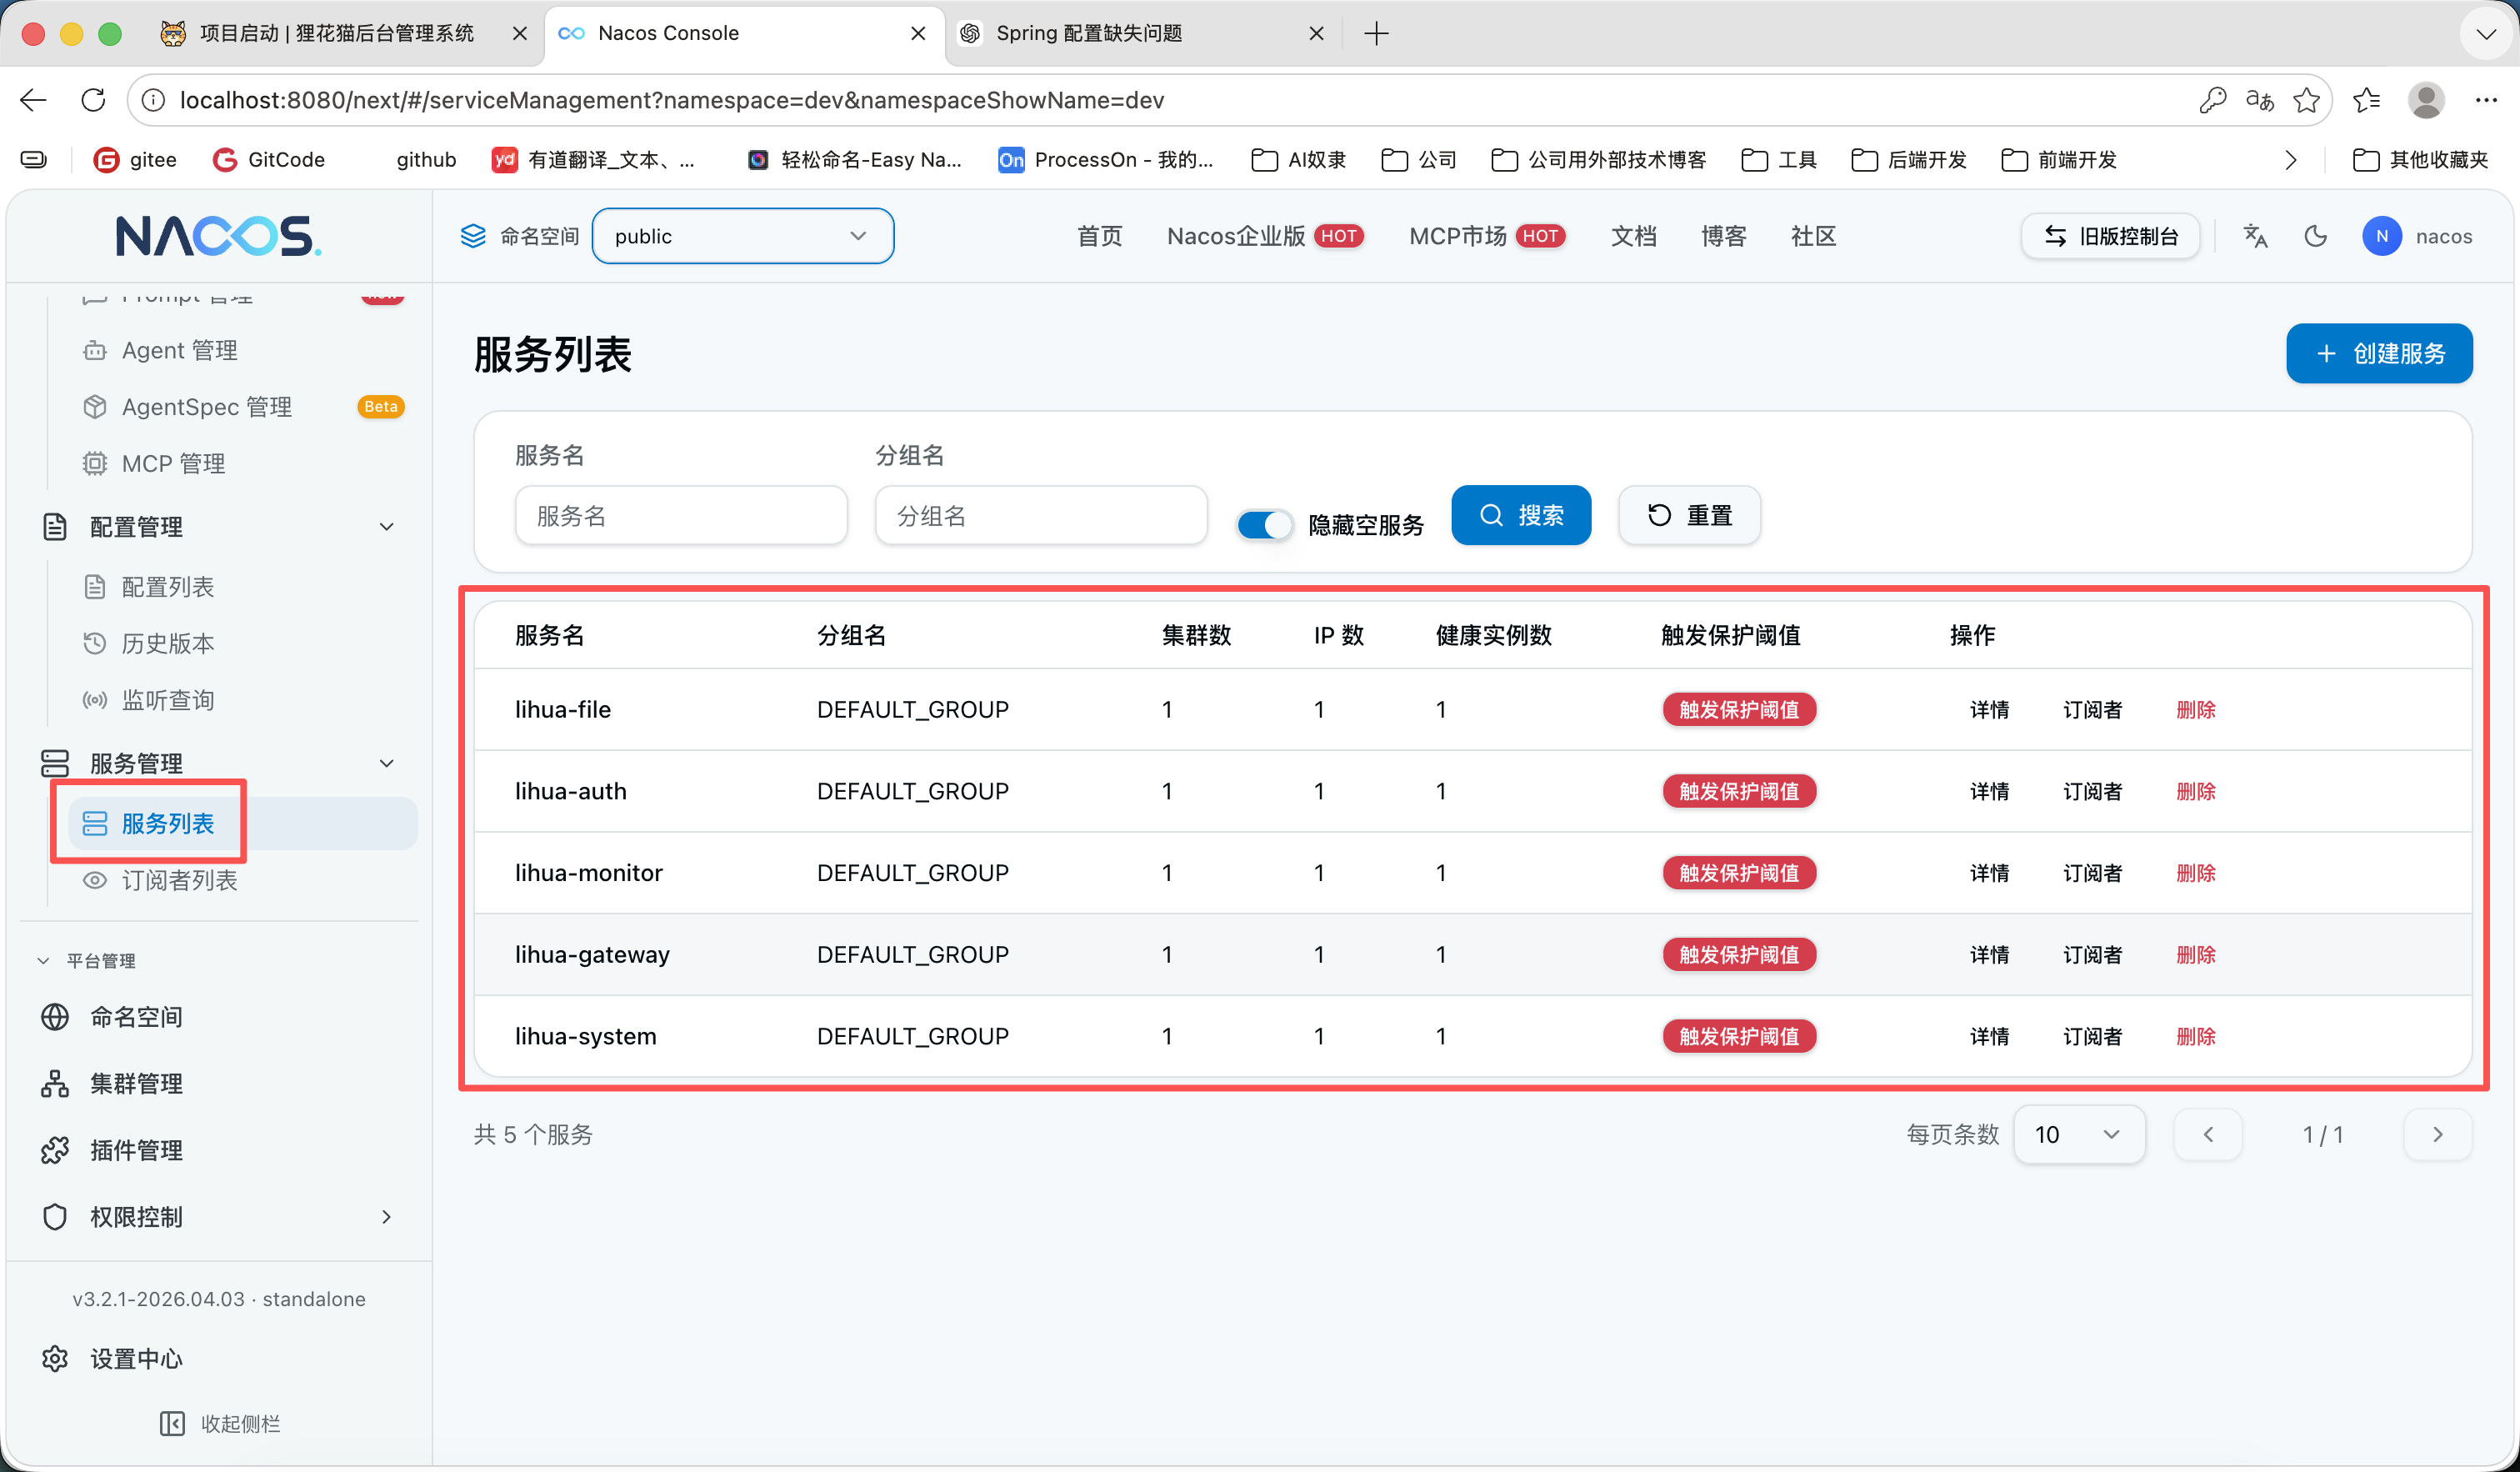This screenshot has height=1472, width=2520.
Task: Click the browser password key icon
Action: point(2212,100)
